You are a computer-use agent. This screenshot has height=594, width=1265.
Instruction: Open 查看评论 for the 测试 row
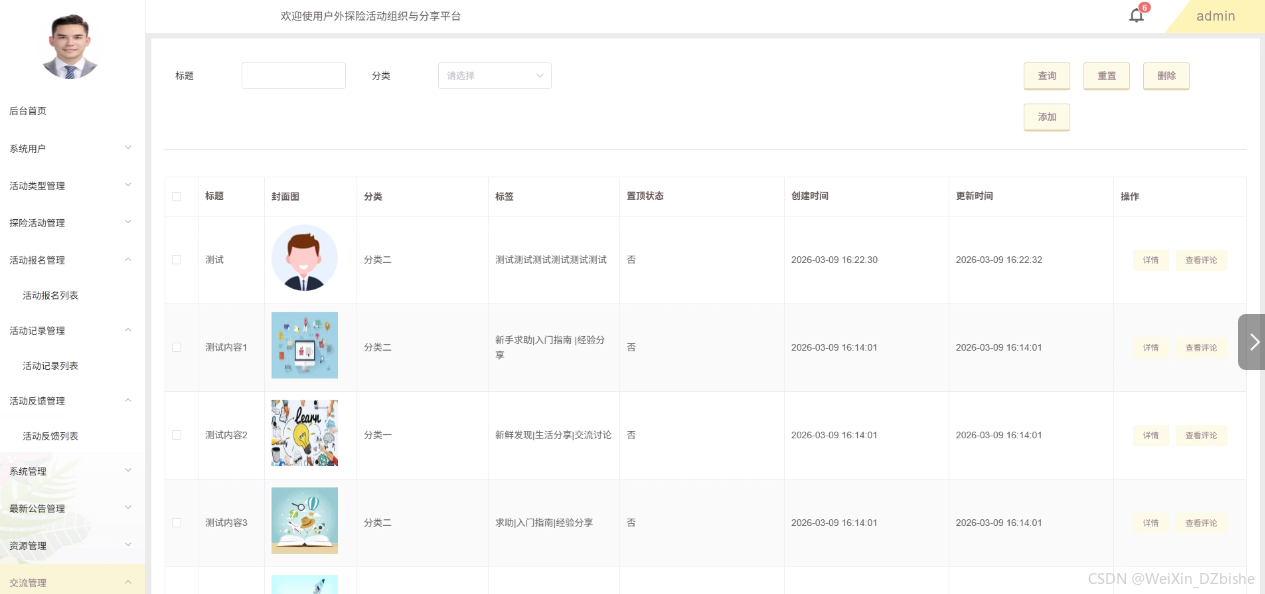click(1201, 260)
